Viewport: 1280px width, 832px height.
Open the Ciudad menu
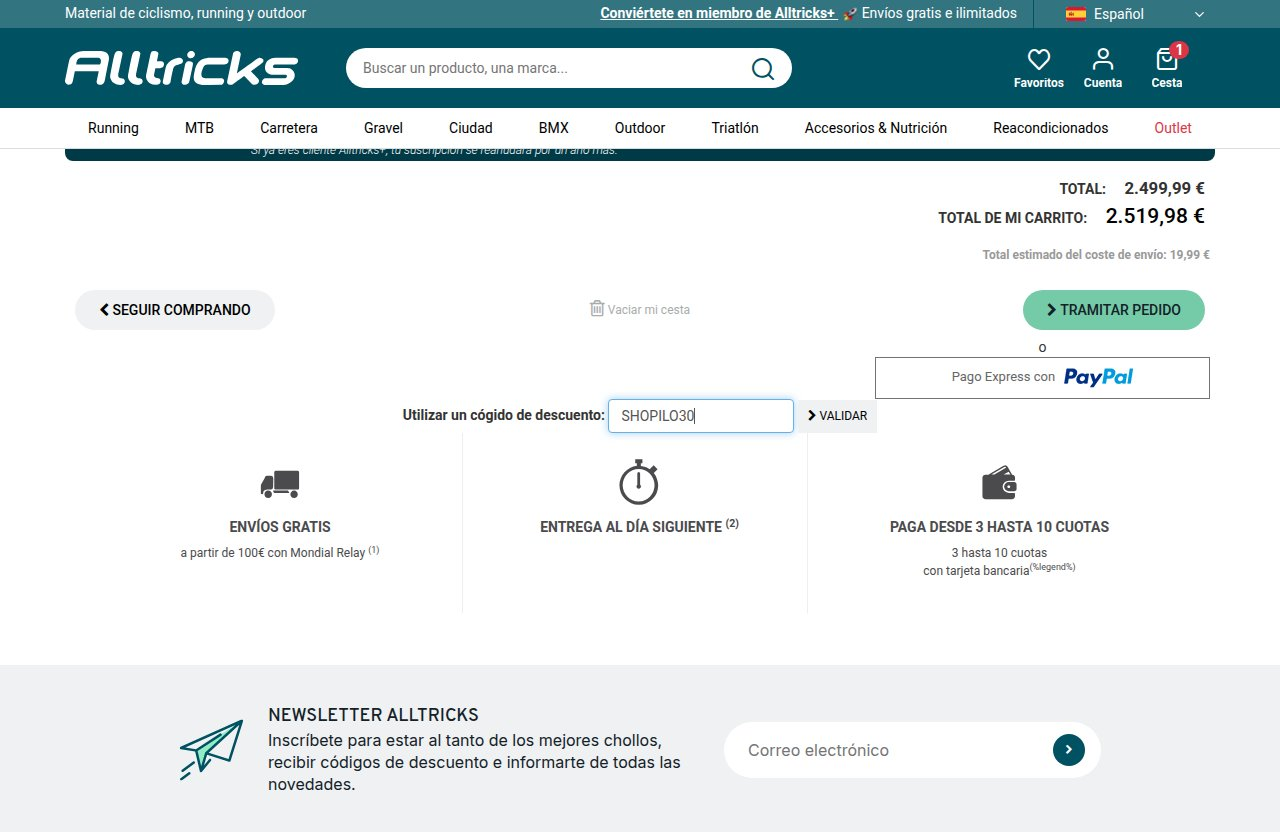pyautogui.click(x=471, y=128)
